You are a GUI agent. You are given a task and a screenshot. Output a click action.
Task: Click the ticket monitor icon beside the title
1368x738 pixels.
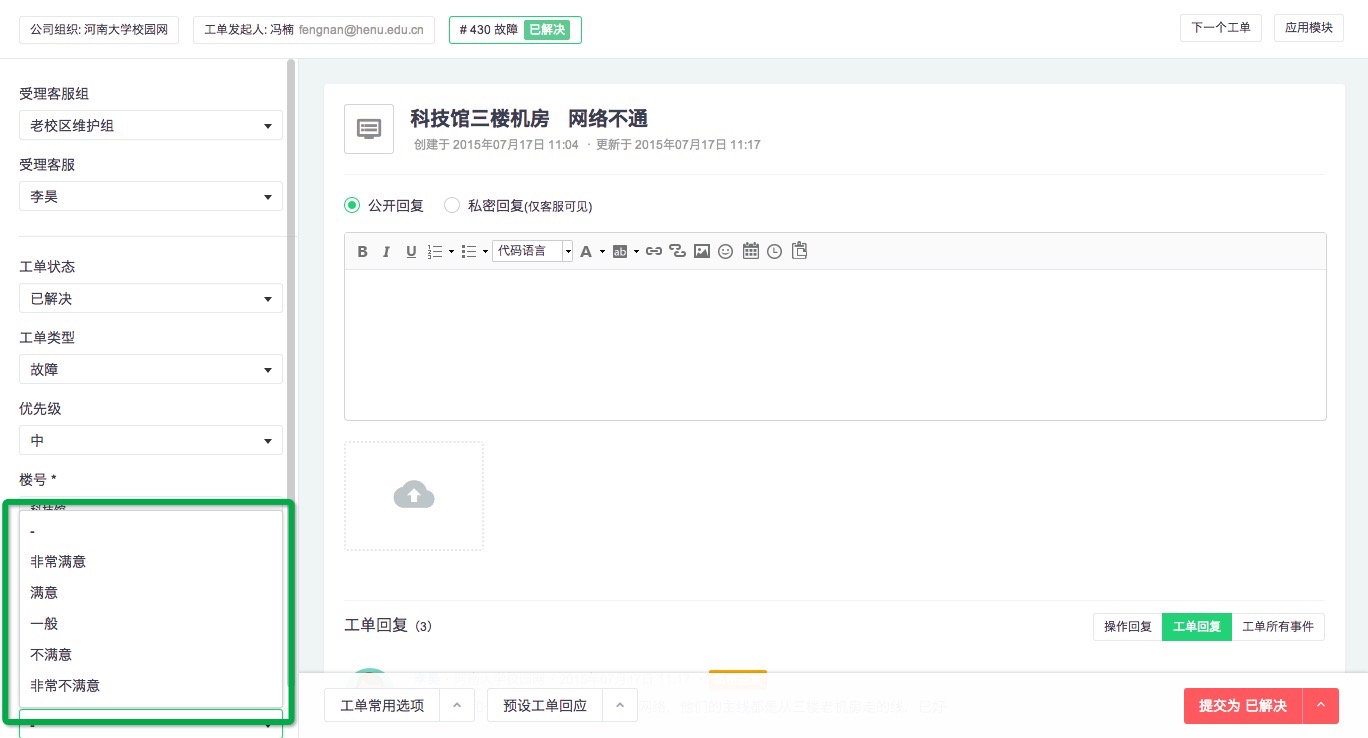[x=369, y=129]
